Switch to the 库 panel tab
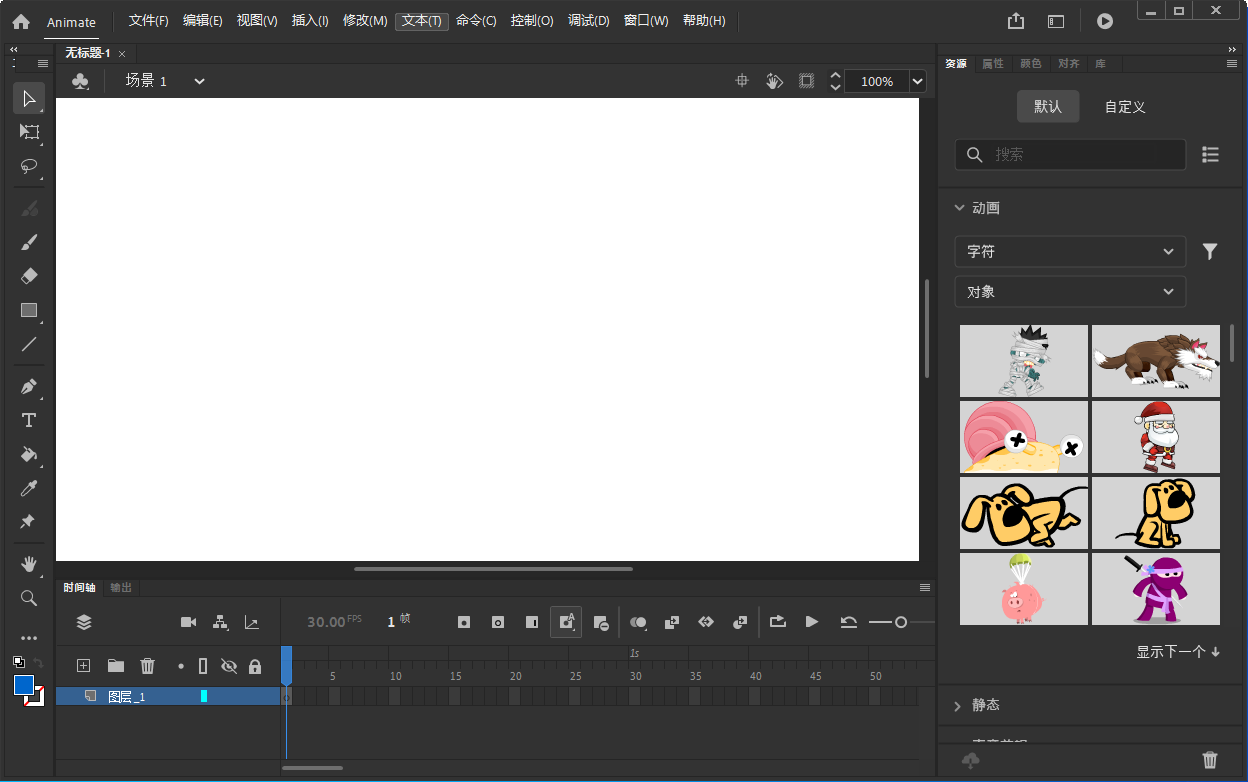Viewport: 1248px width, 782px height. [1101, 63]
